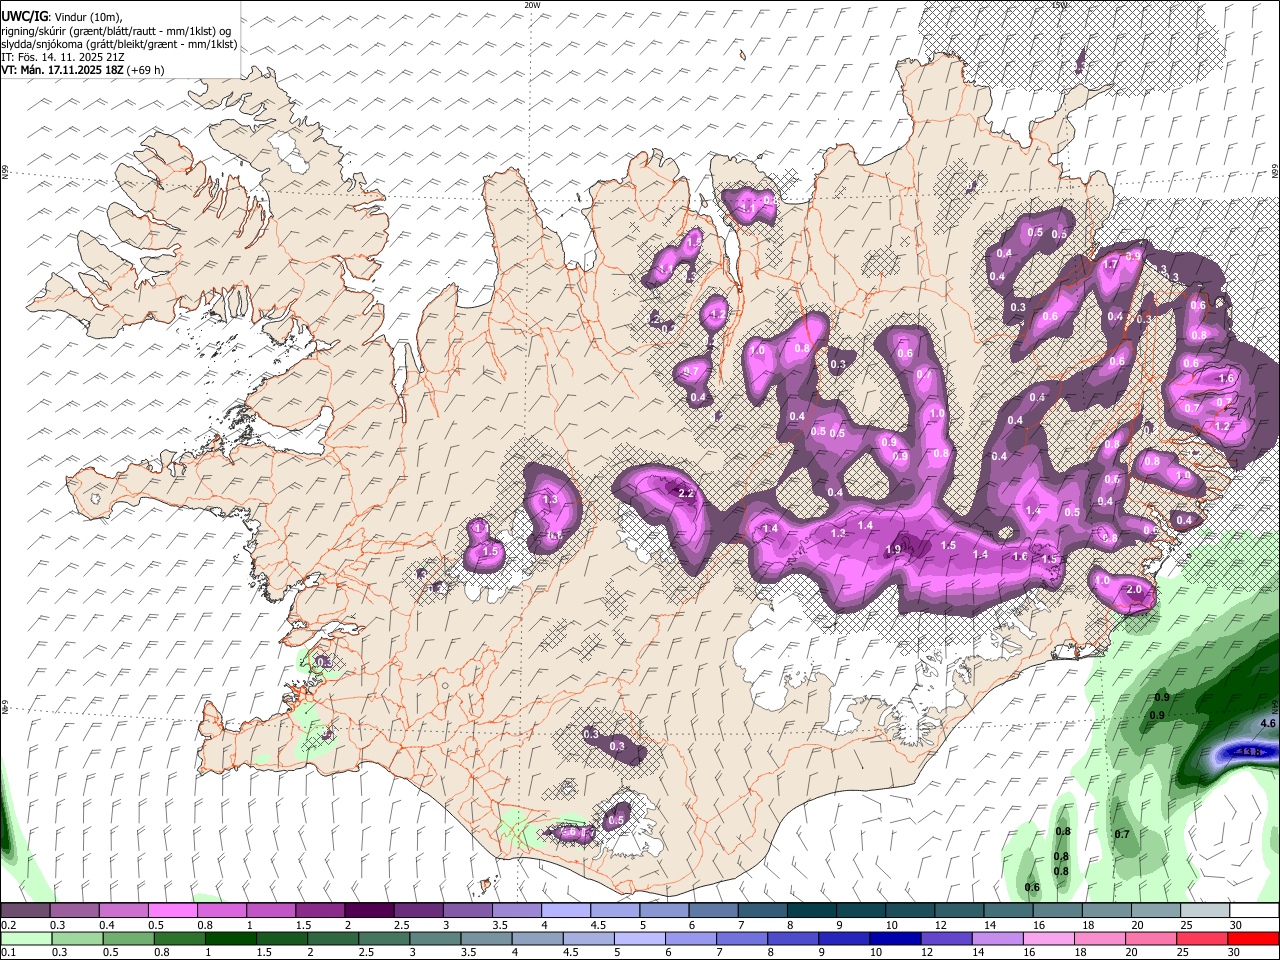This screenshot has width=1280, height=960.
Task: Click the white 30 swatch in upper legend row
Action: coord(1254,911)
